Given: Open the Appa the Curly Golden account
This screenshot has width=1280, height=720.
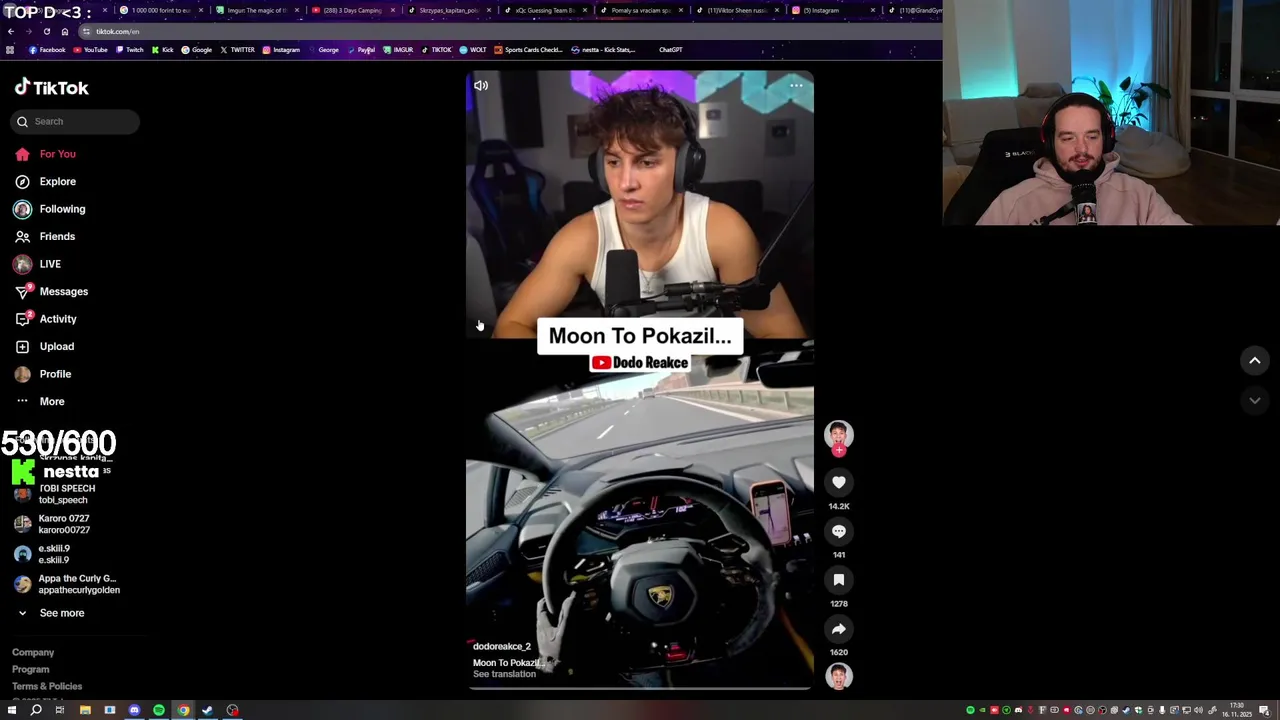Looking at the screenshot, I should coord(78,584).
